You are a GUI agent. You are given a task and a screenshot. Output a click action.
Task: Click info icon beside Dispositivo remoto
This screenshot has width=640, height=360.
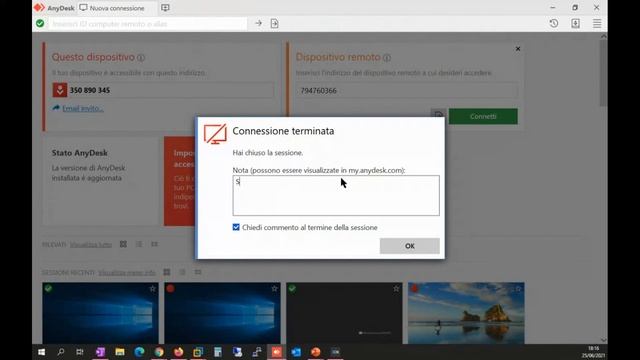(387, 58)
